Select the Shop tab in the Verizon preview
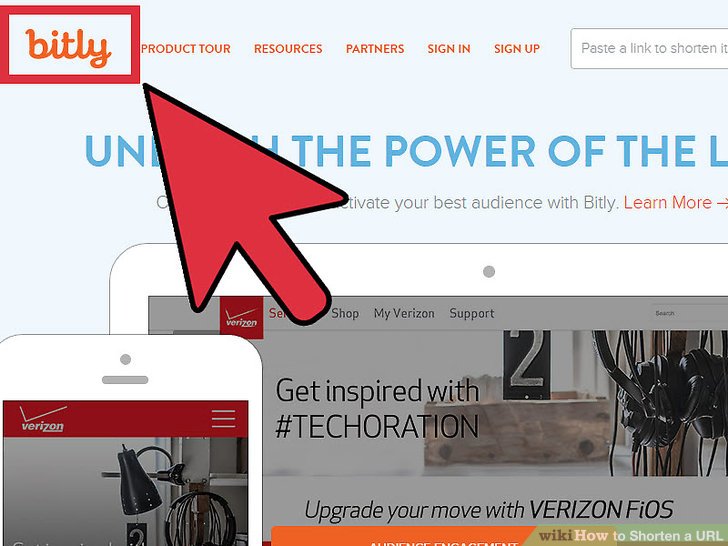 point(345,313)
